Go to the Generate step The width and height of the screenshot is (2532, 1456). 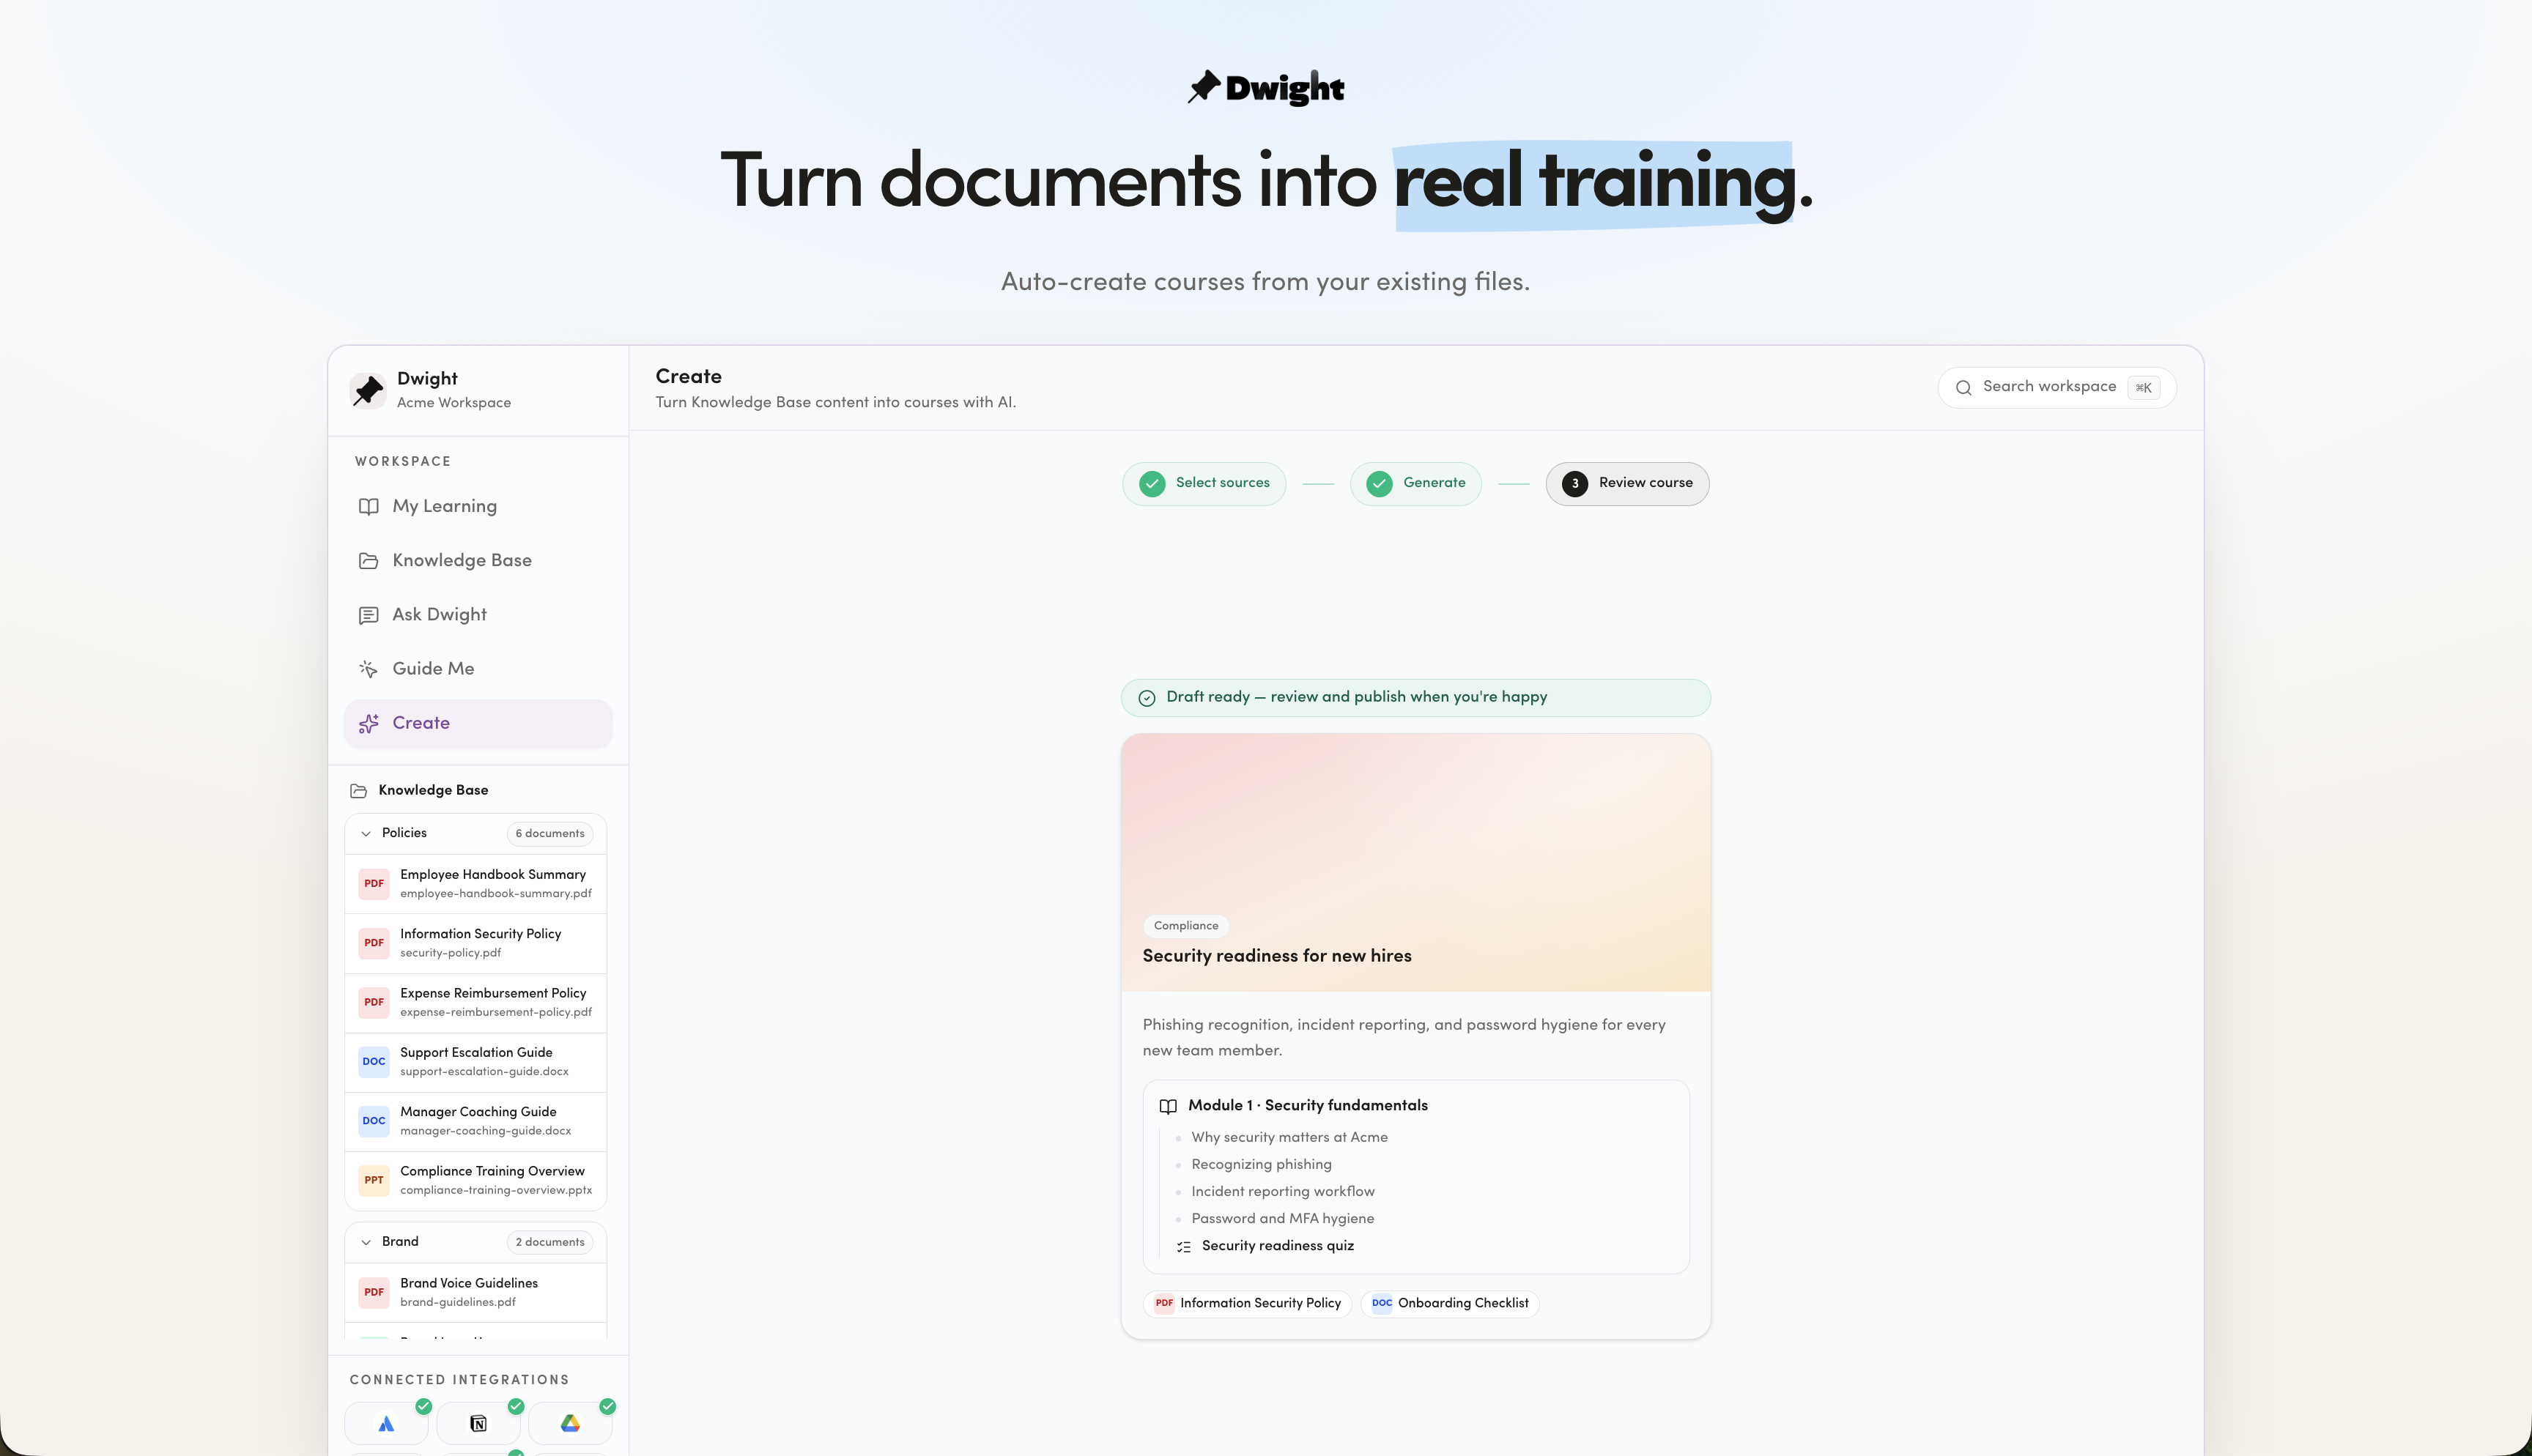[1416, 484]
